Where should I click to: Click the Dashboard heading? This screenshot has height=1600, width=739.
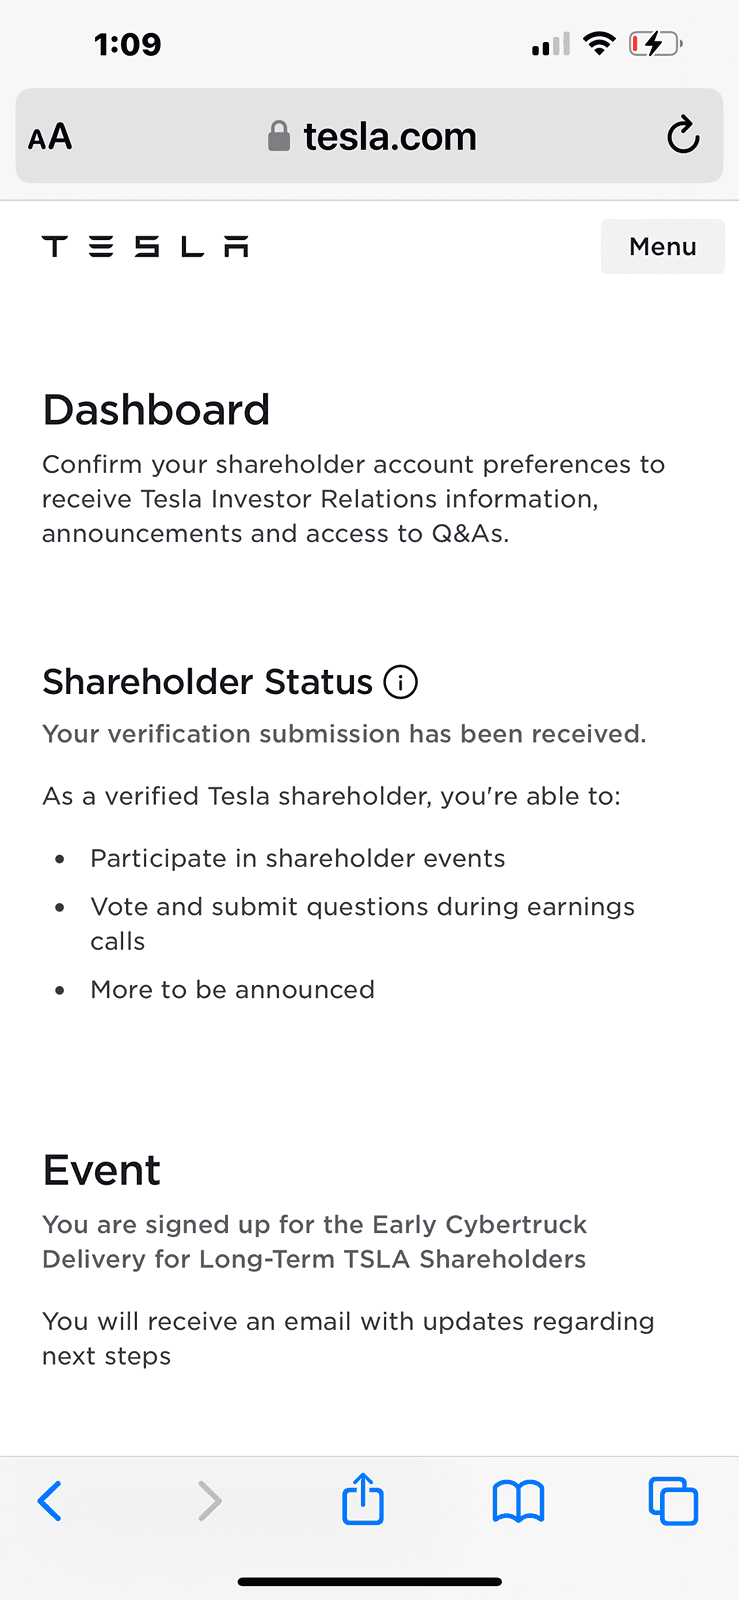pyautogui.click(x=156, y=410)
